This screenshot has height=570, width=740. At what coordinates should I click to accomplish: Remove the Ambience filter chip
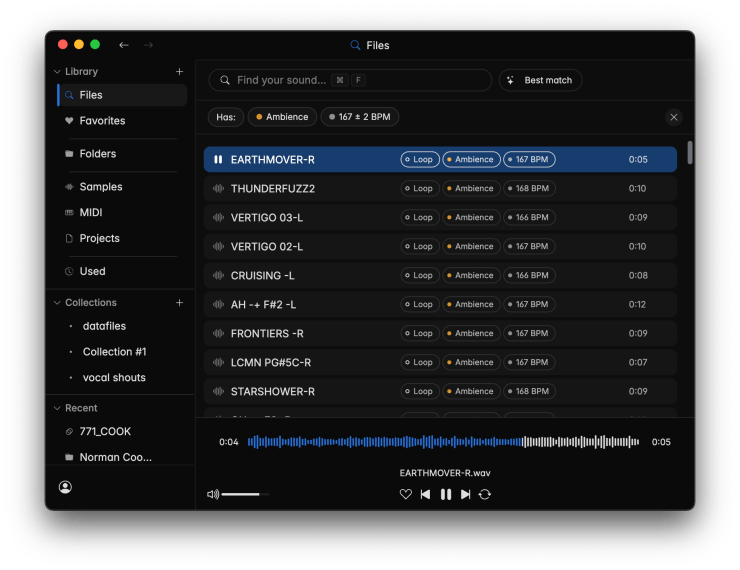point(282,117)
